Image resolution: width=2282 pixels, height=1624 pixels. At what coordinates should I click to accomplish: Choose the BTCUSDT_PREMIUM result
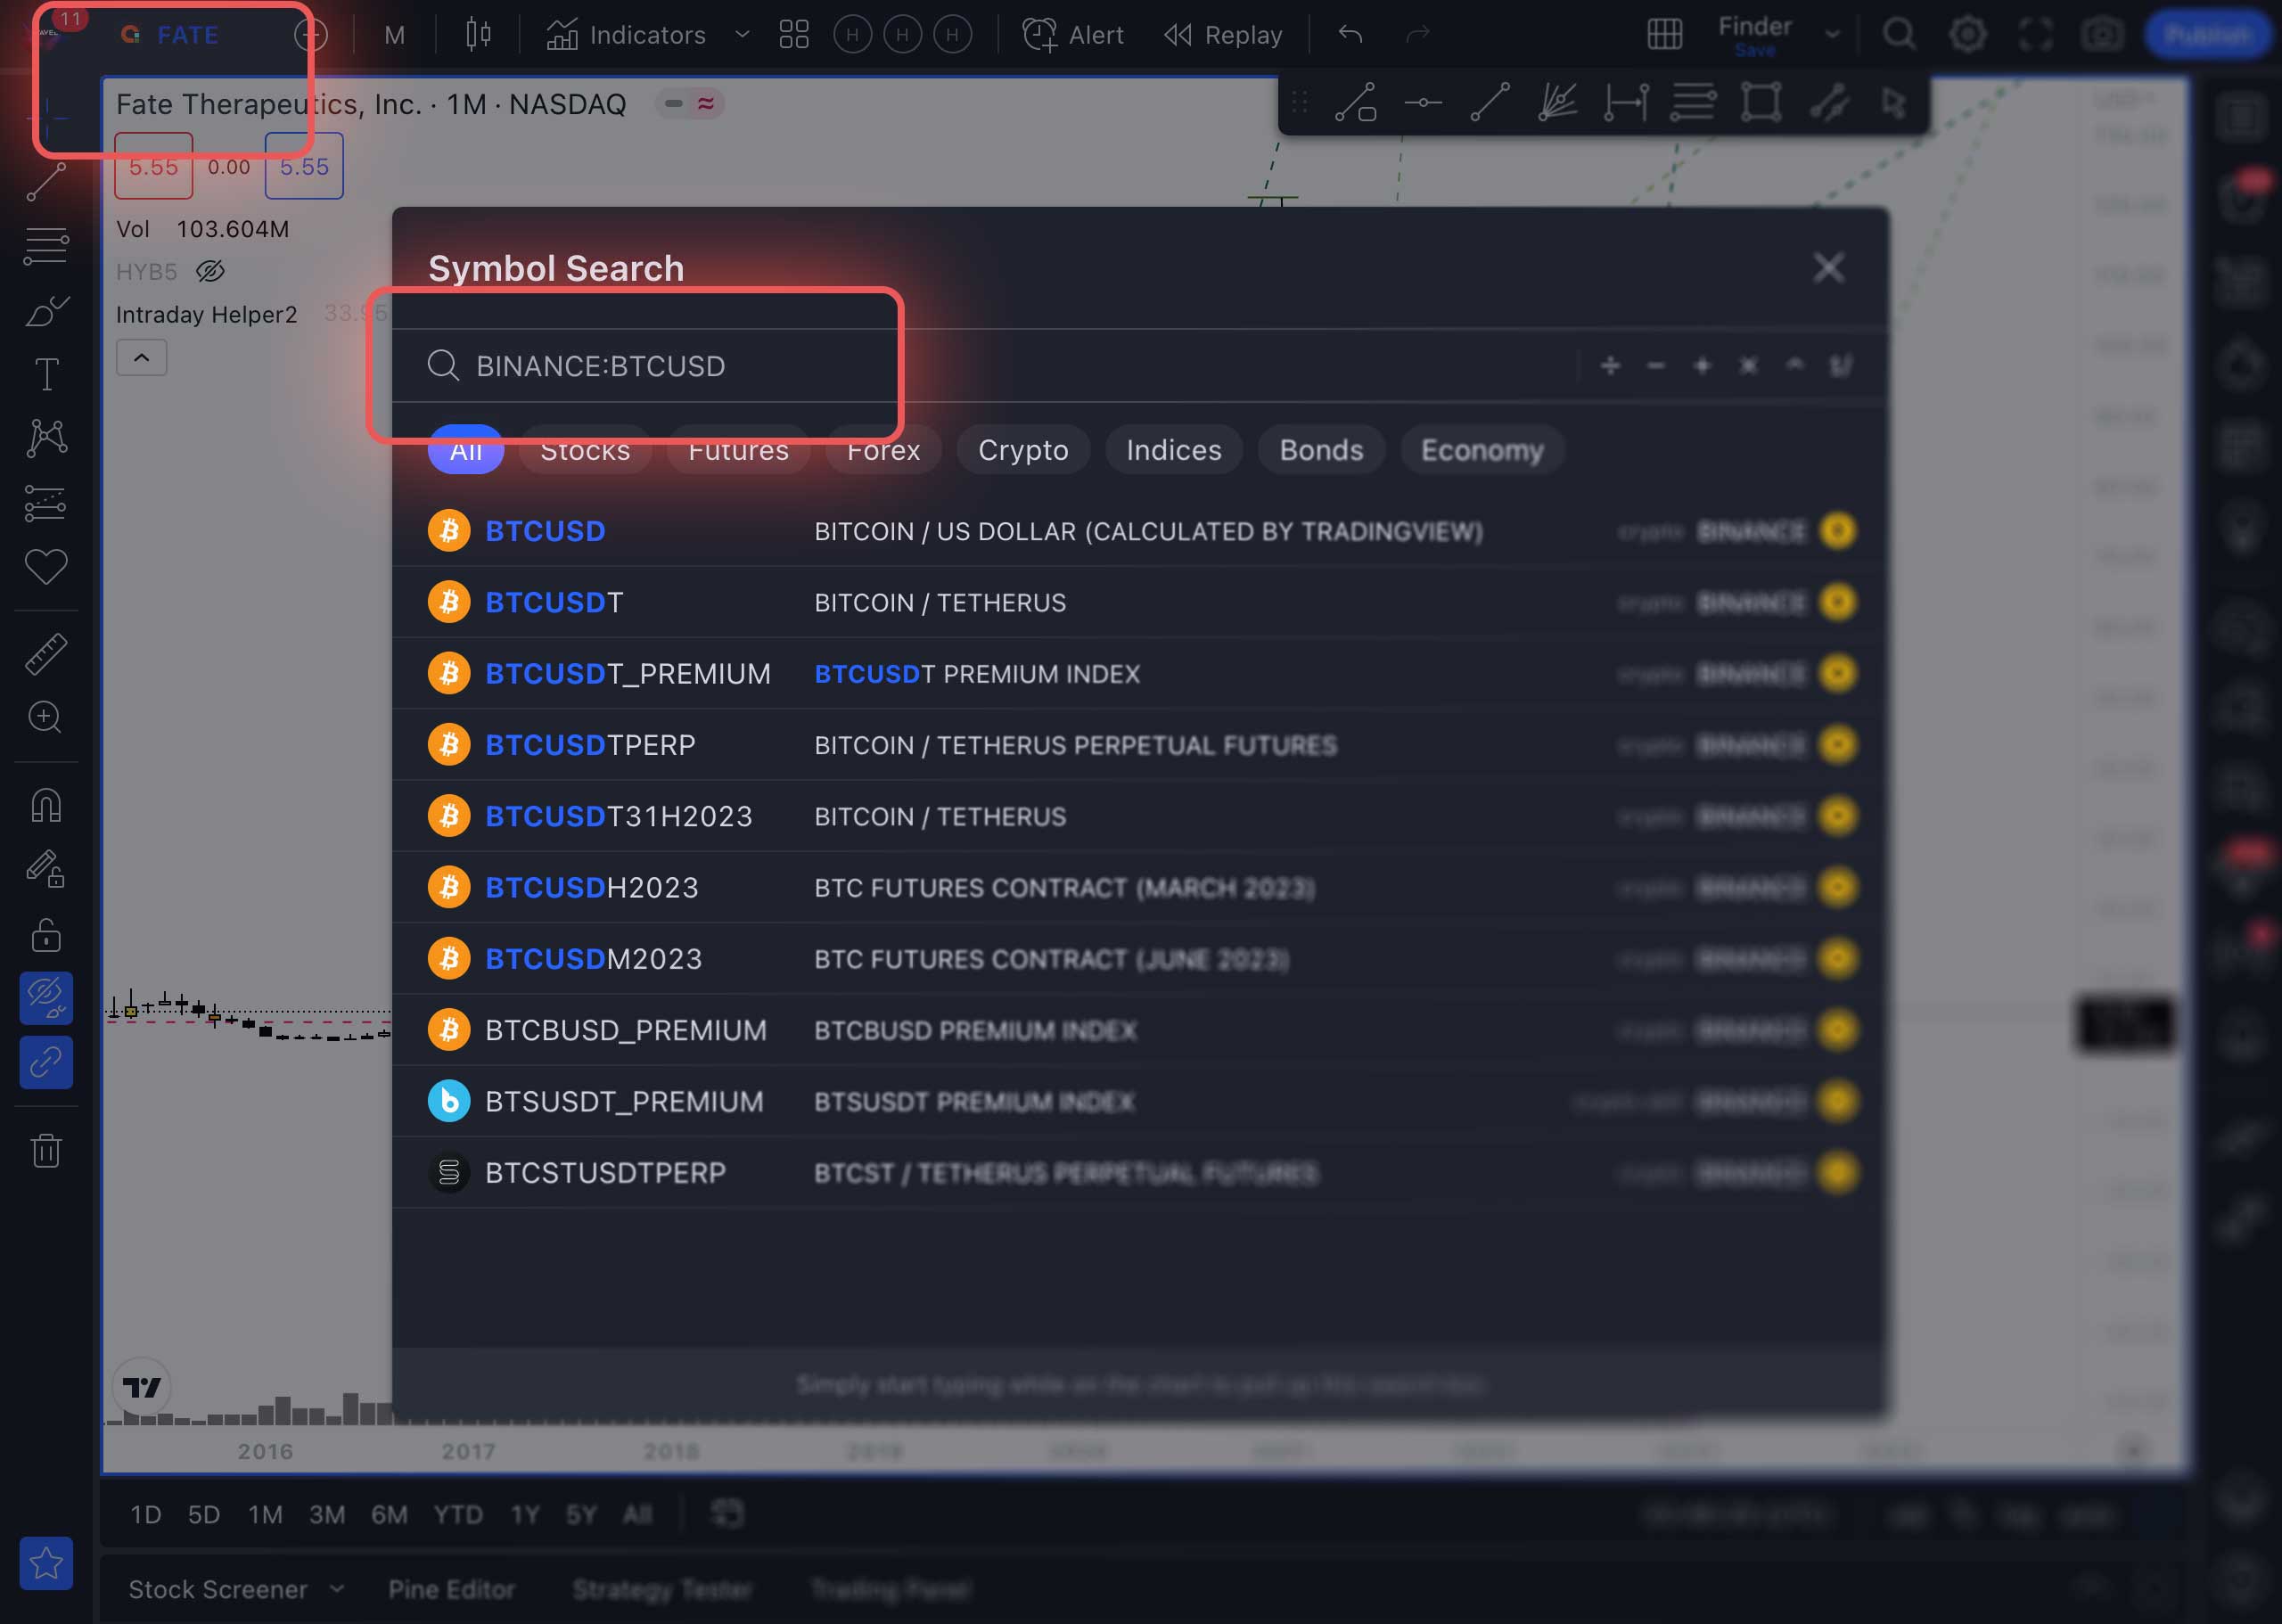(1140, 673)
